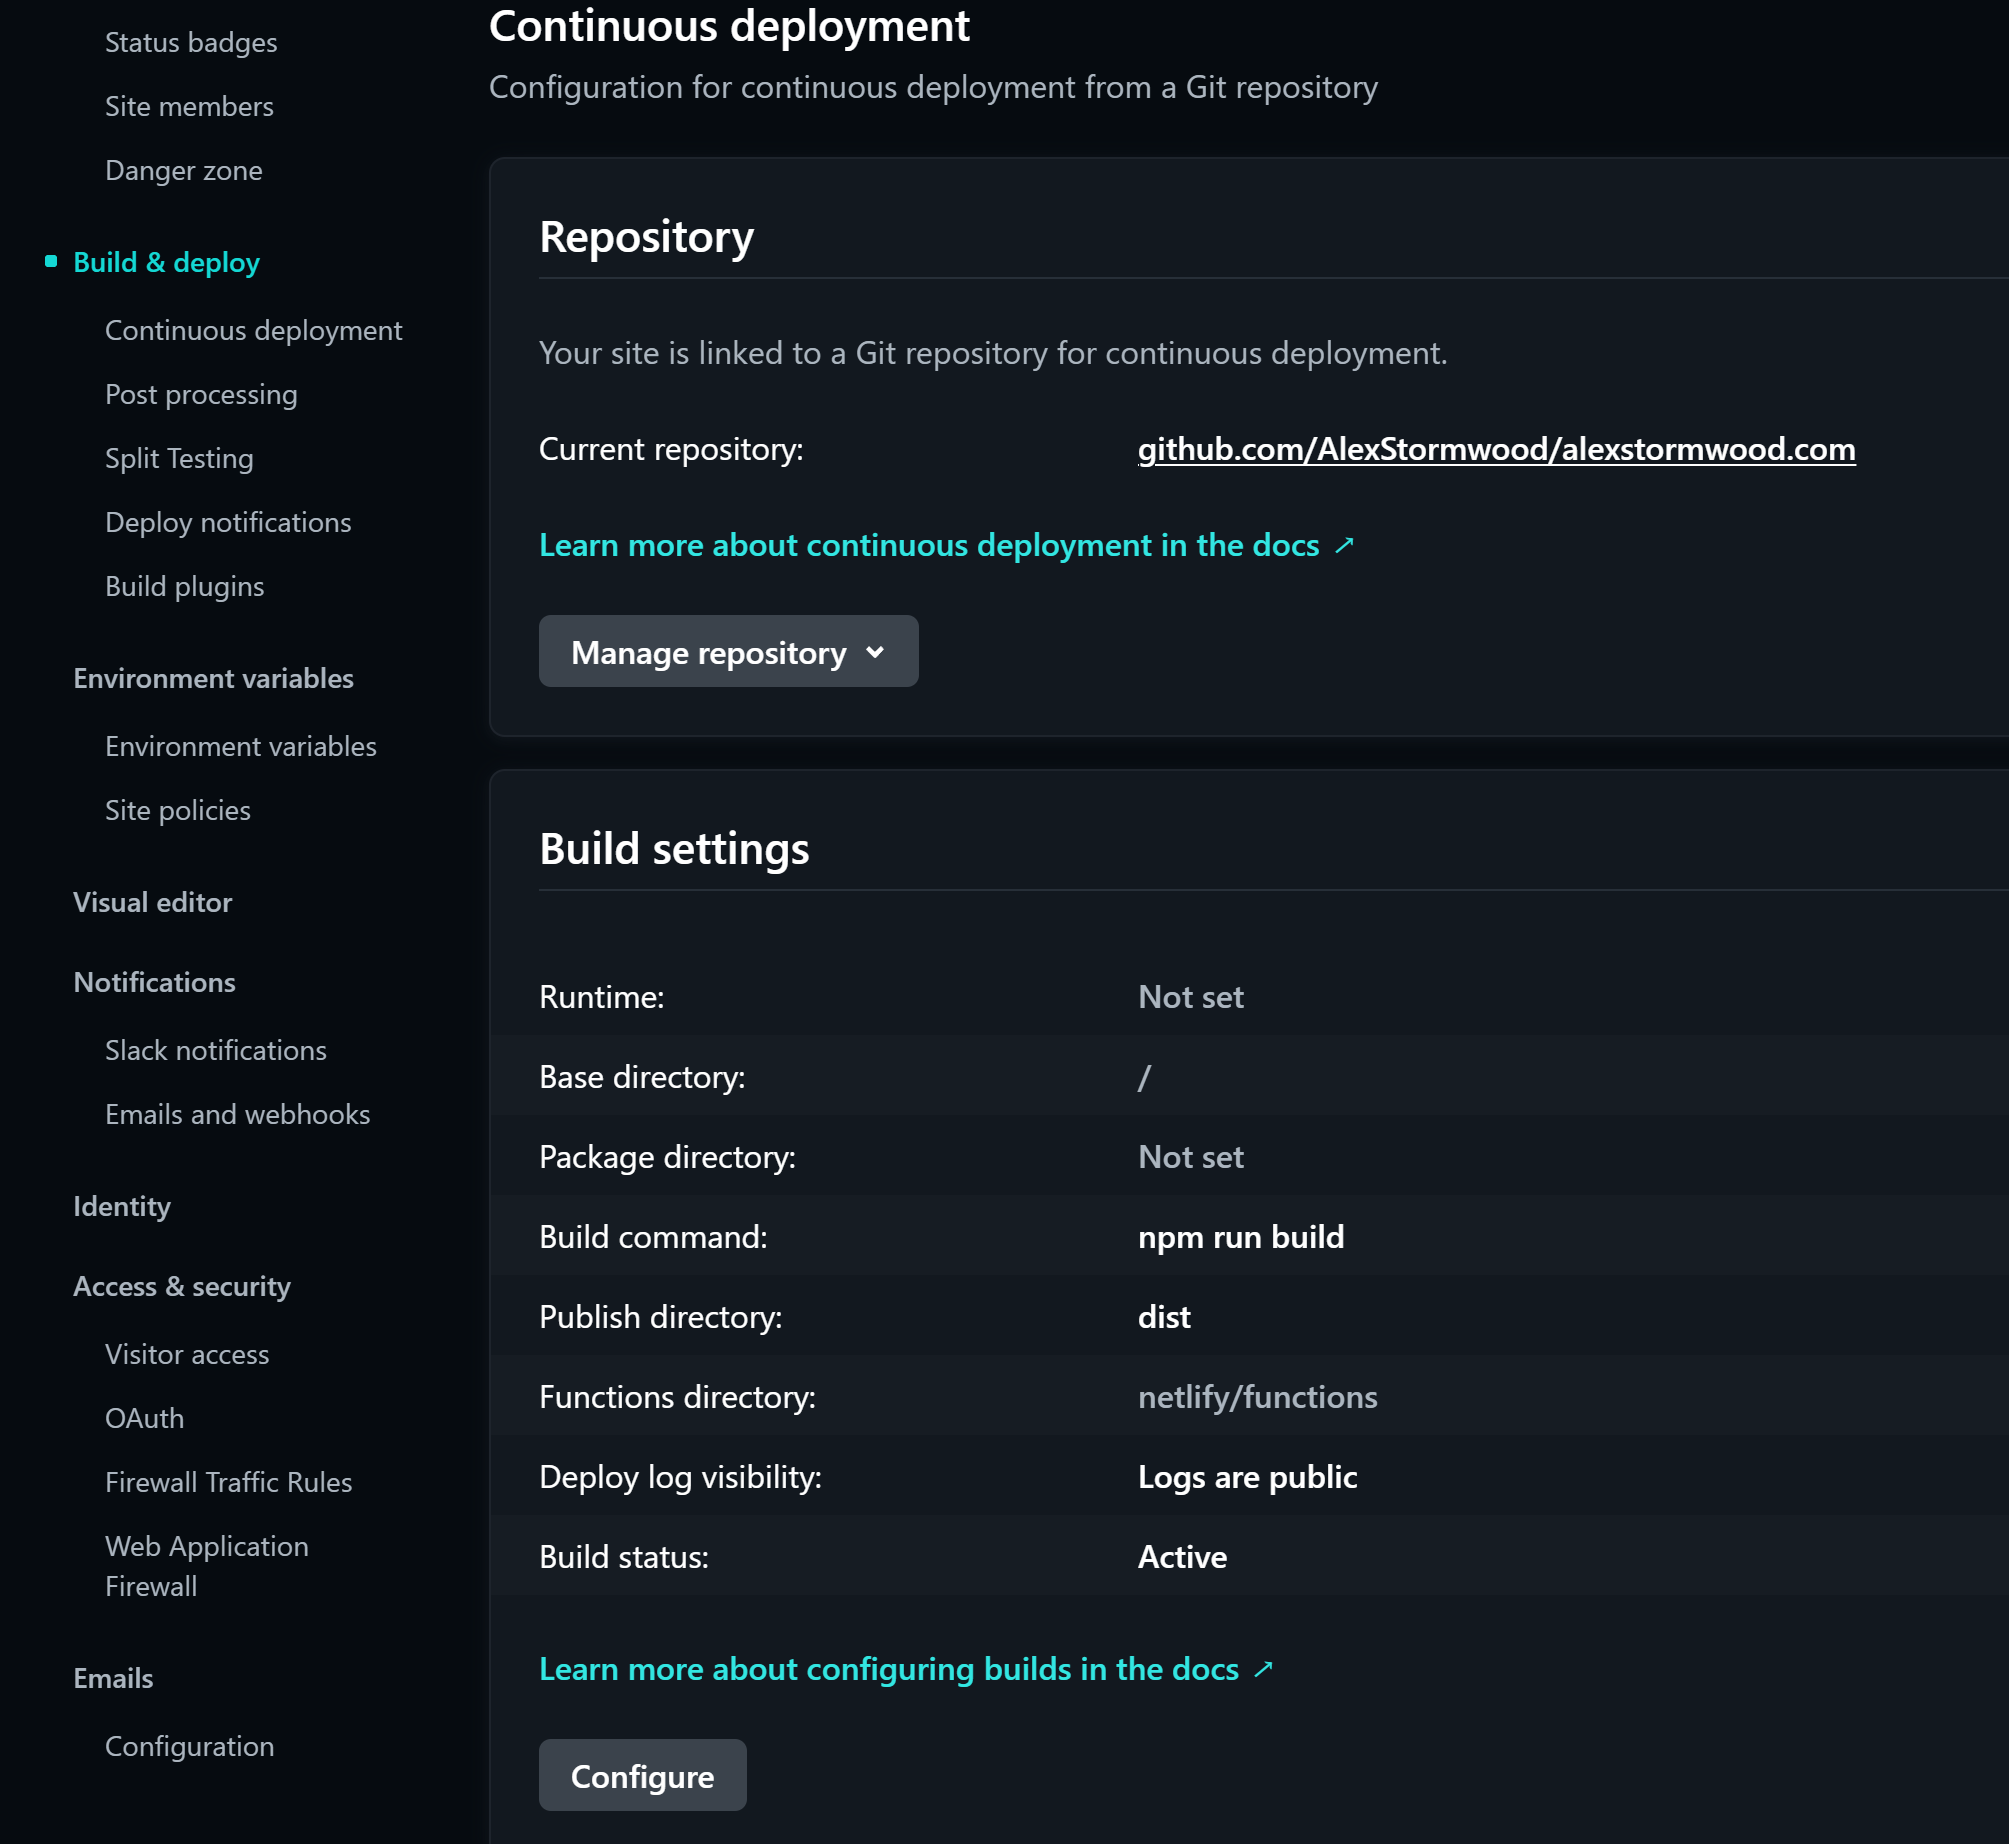Open the Continuous deployment settings page
2009x1844 pixels.
(x=253, y=330)
